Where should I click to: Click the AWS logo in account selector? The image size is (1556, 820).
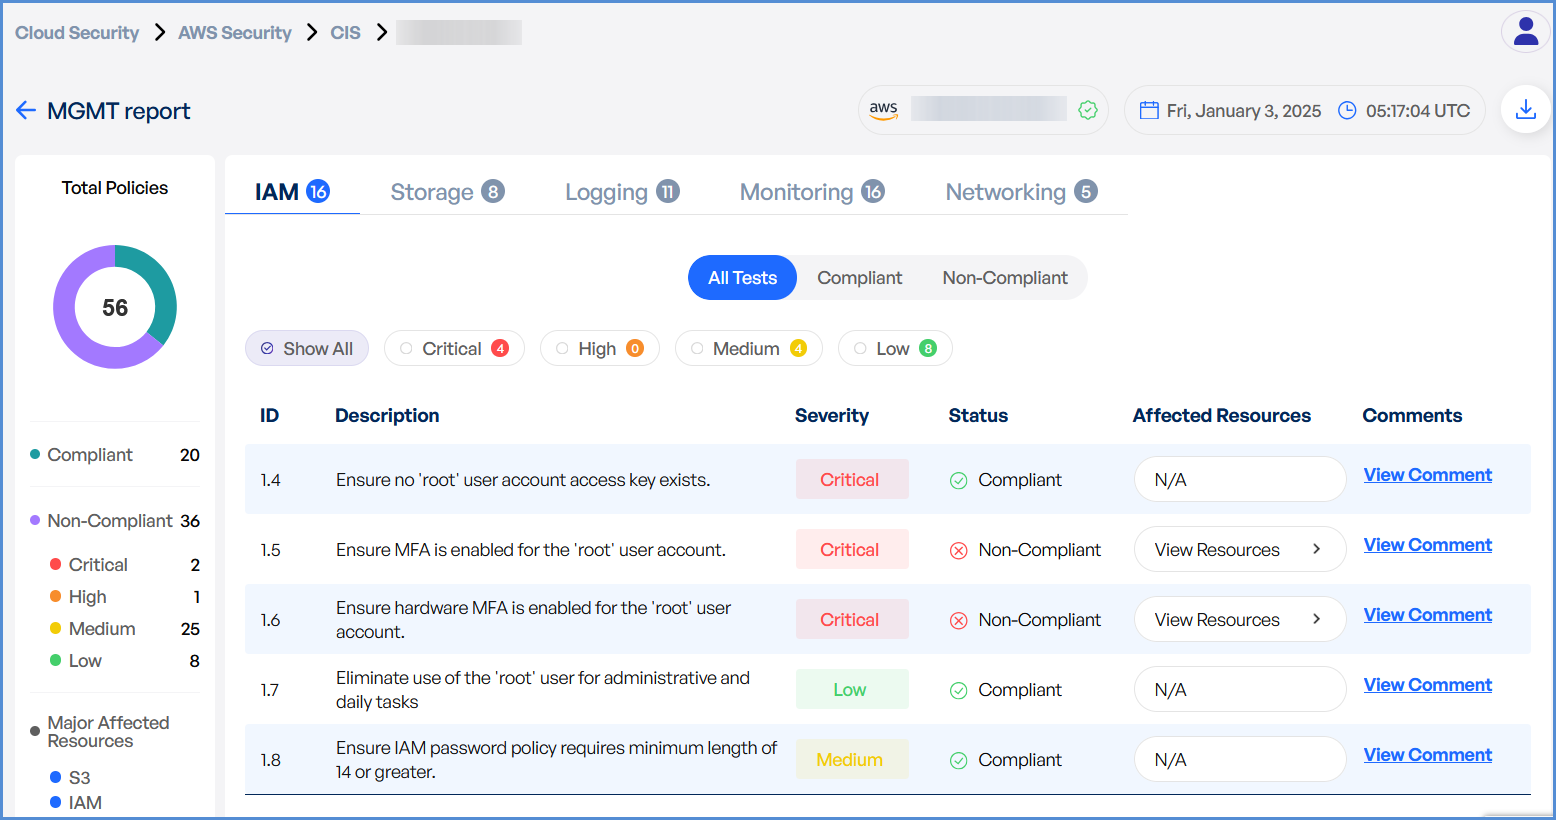(883, 110)
